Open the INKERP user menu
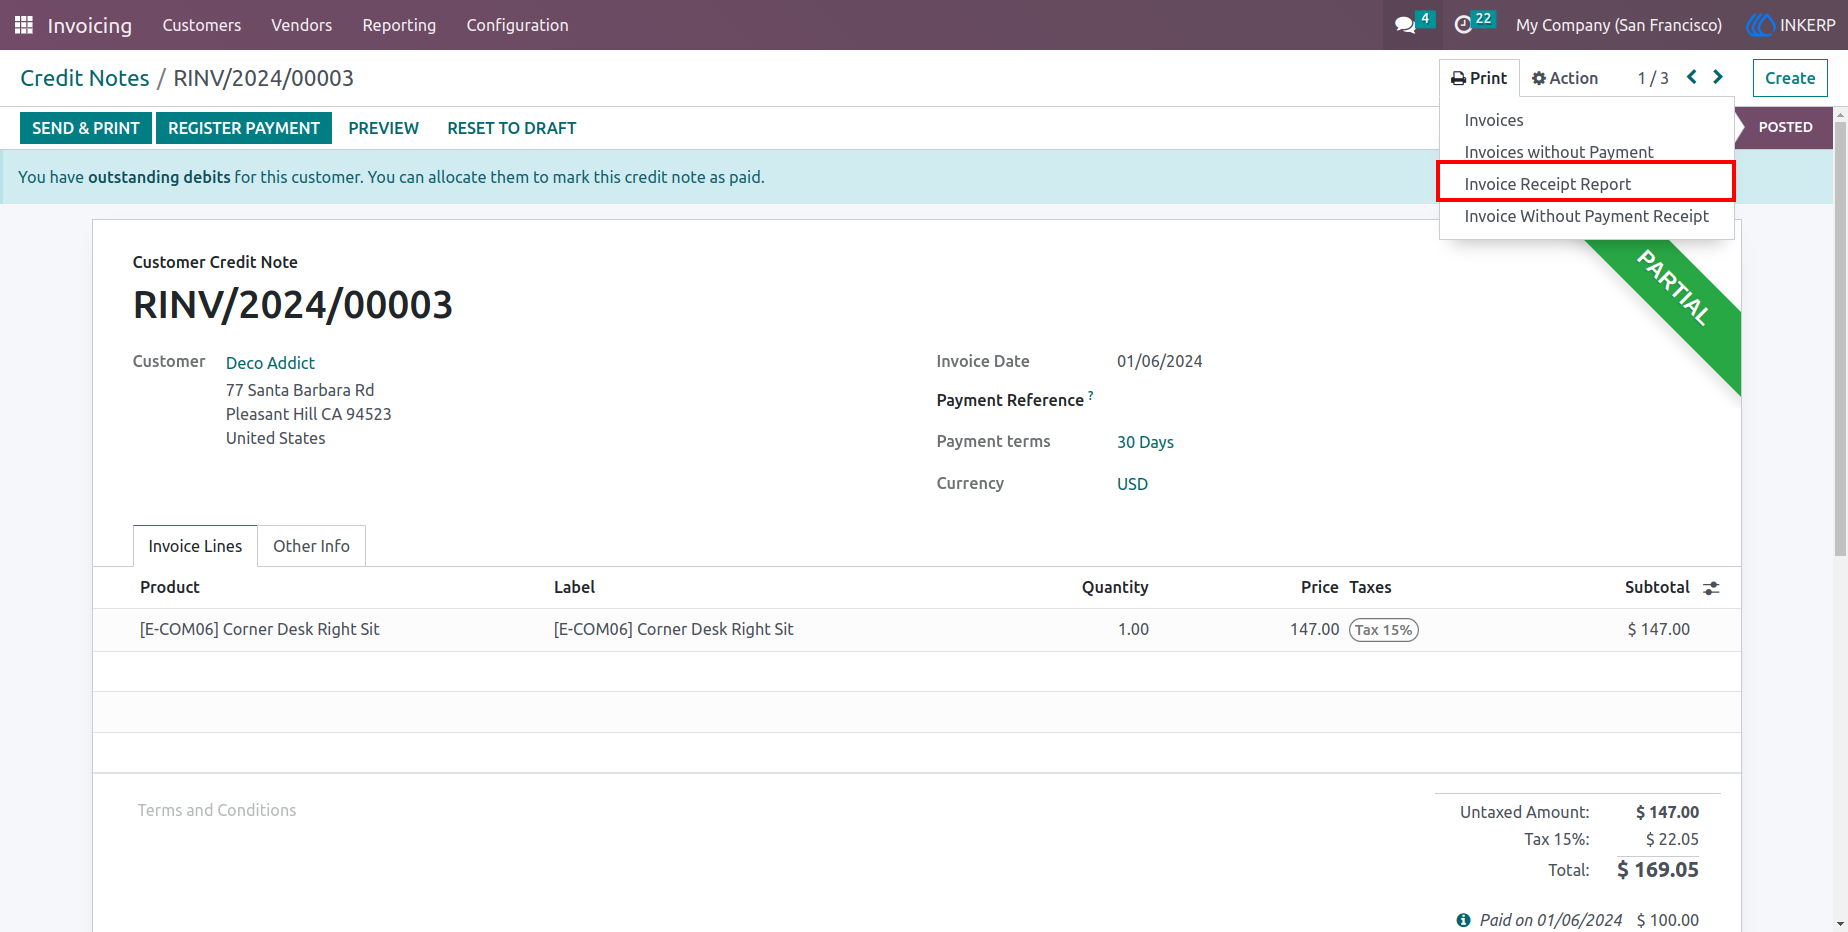This screenshot has height=932, width=1848. coord(1791,25)
